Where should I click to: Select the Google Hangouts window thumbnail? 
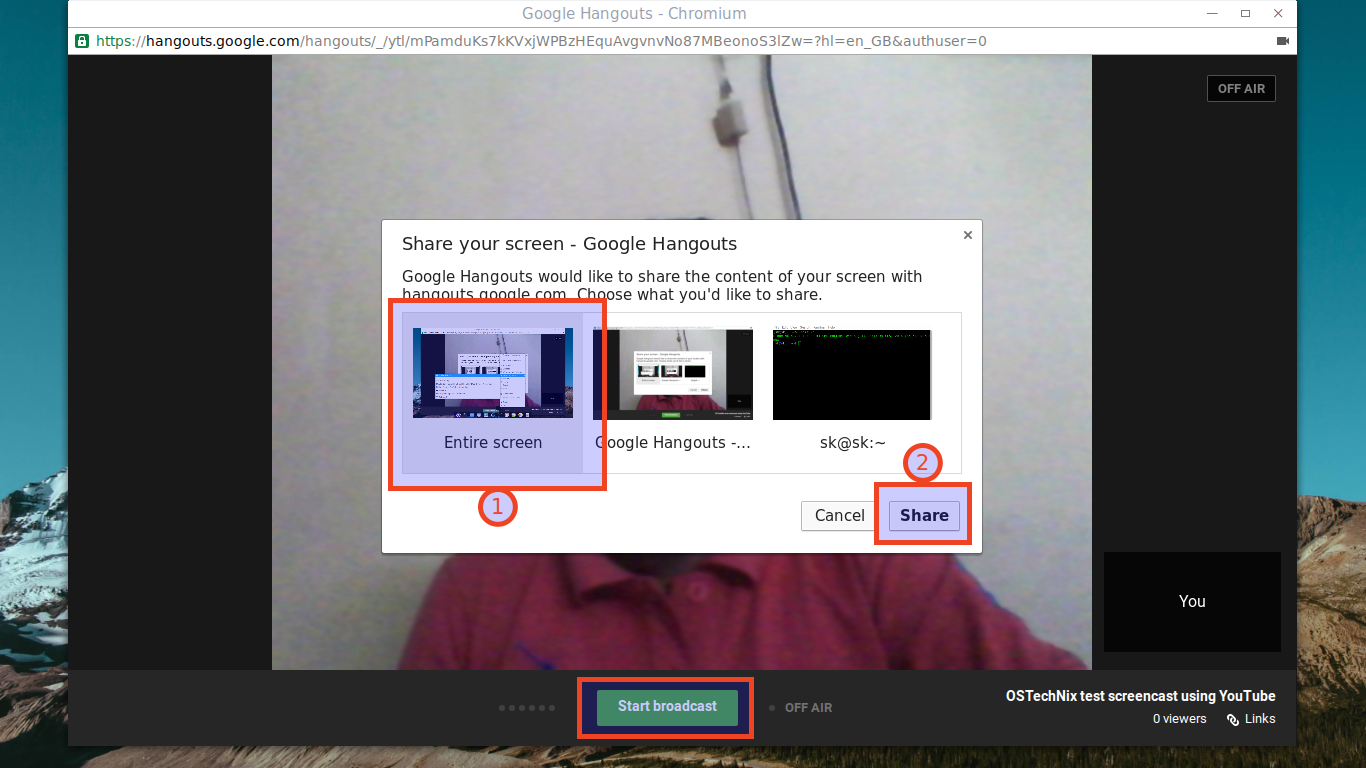[672, 374]
